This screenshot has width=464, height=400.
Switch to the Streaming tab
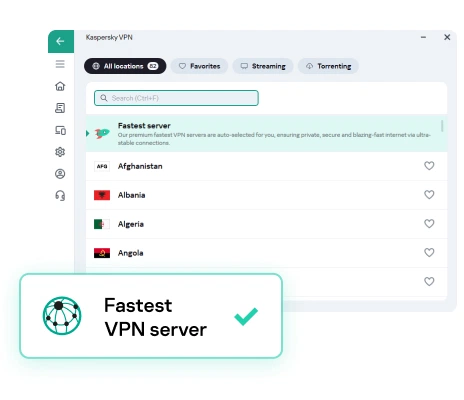pyautogui.click(x=263, y=66)
